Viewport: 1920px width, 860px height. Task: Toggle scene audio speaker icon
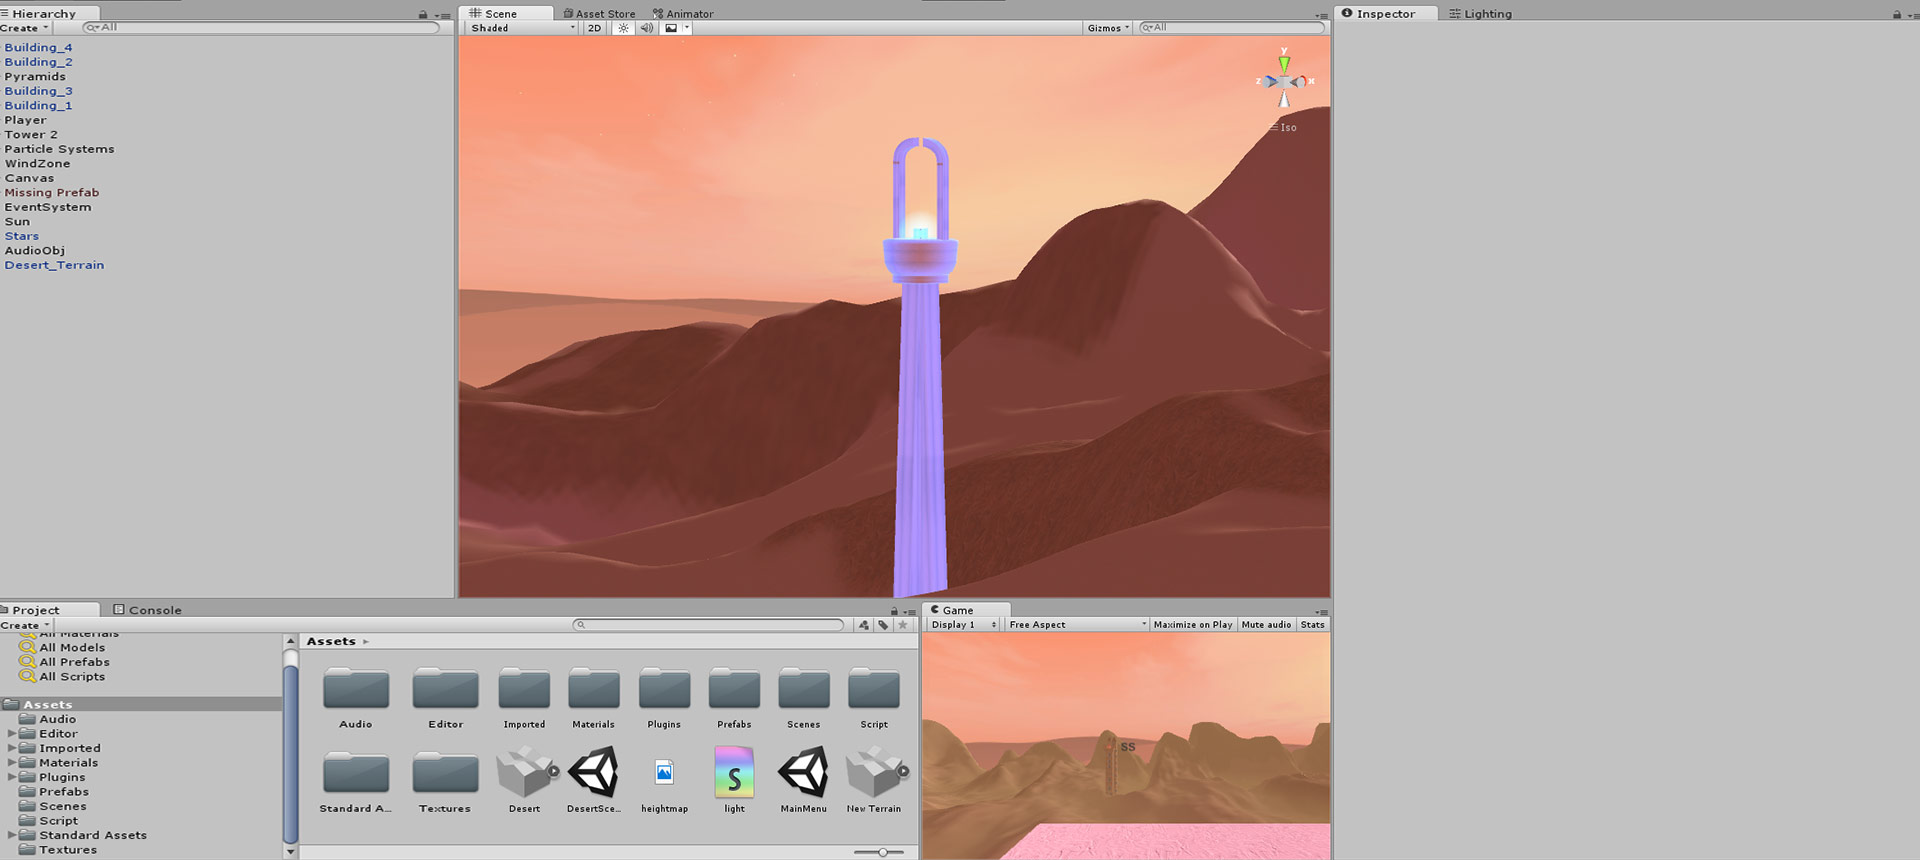click(646, 28)
